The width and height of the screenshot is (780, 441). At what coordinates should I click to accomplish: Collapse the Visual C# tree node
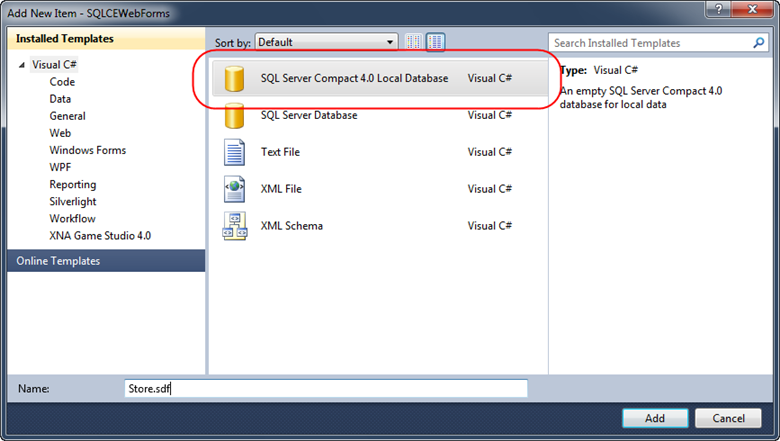21,65
